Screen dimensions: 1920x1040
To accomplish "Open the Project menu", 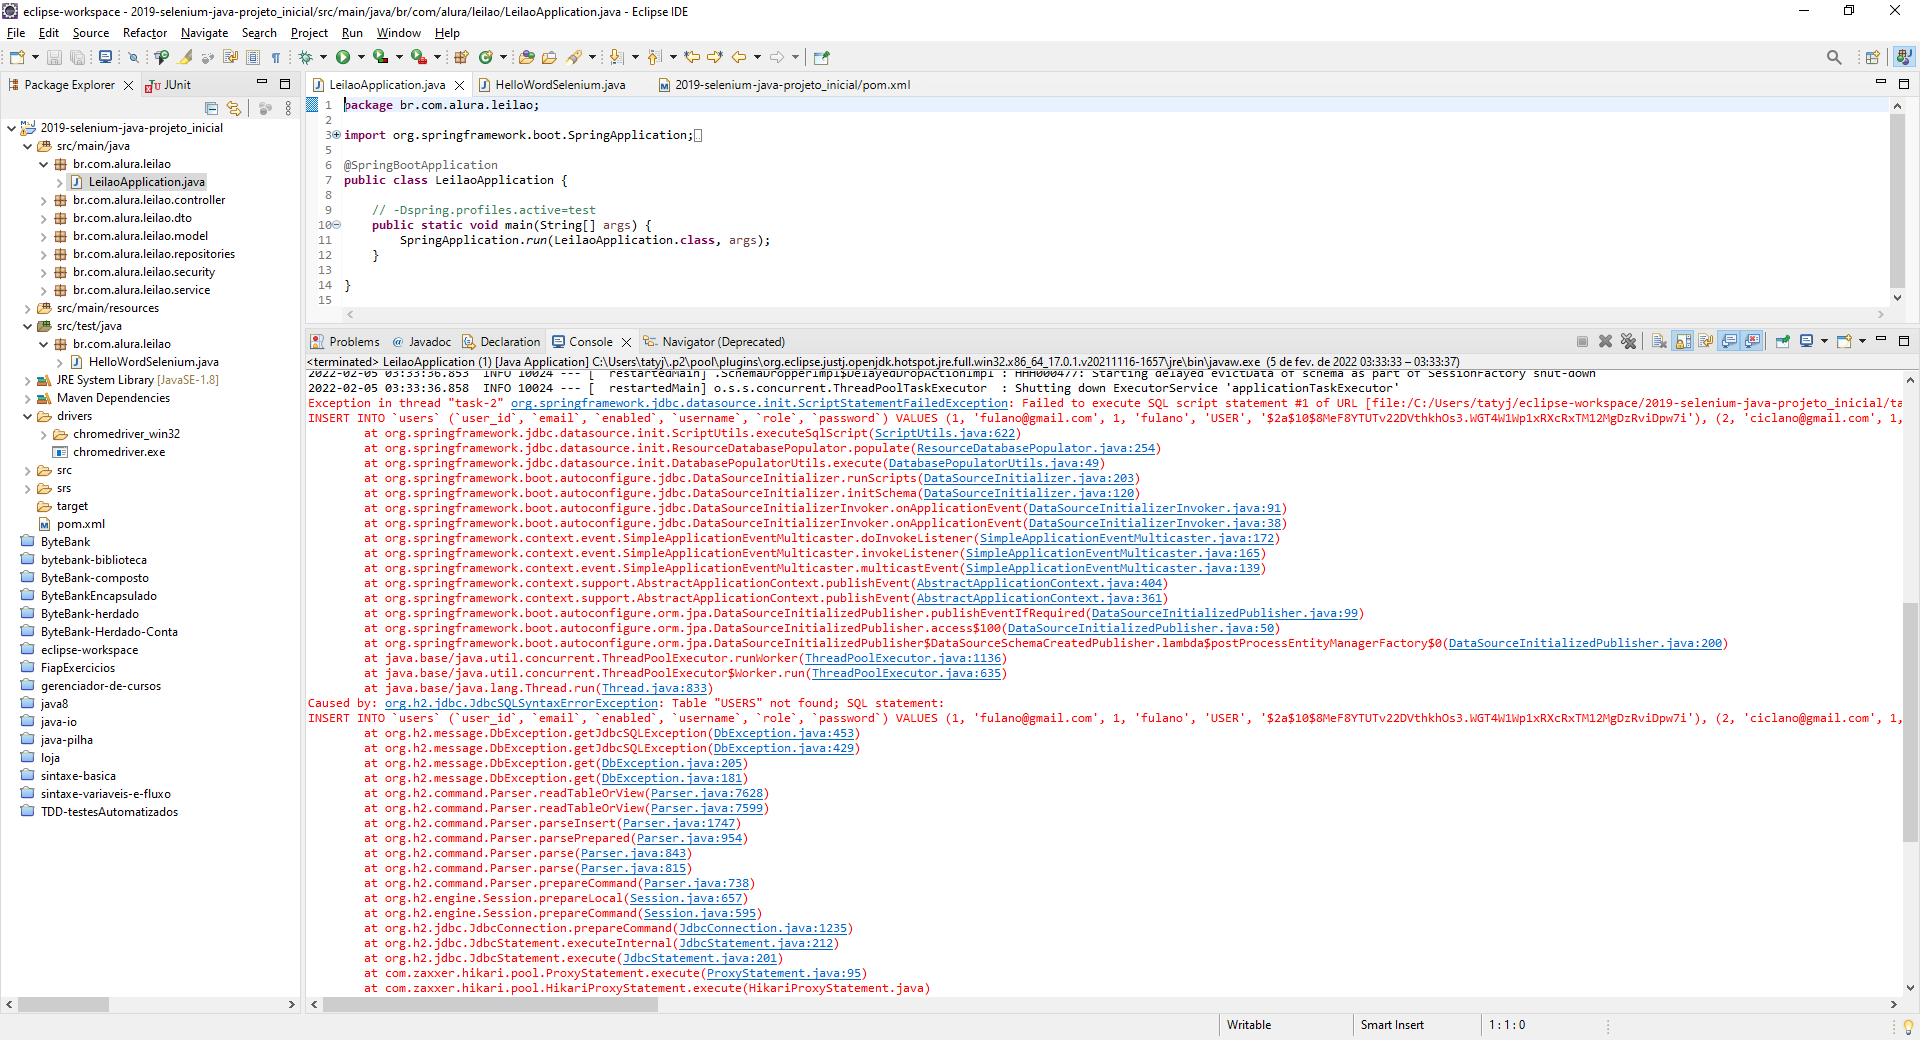I will coord(309,33).
